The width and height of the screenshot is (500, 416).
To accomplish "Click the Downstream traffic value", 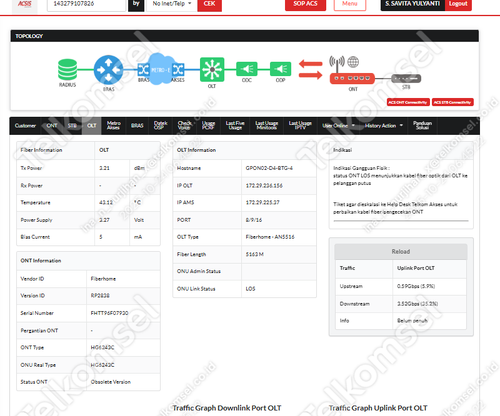I will [x=417, y=304].
